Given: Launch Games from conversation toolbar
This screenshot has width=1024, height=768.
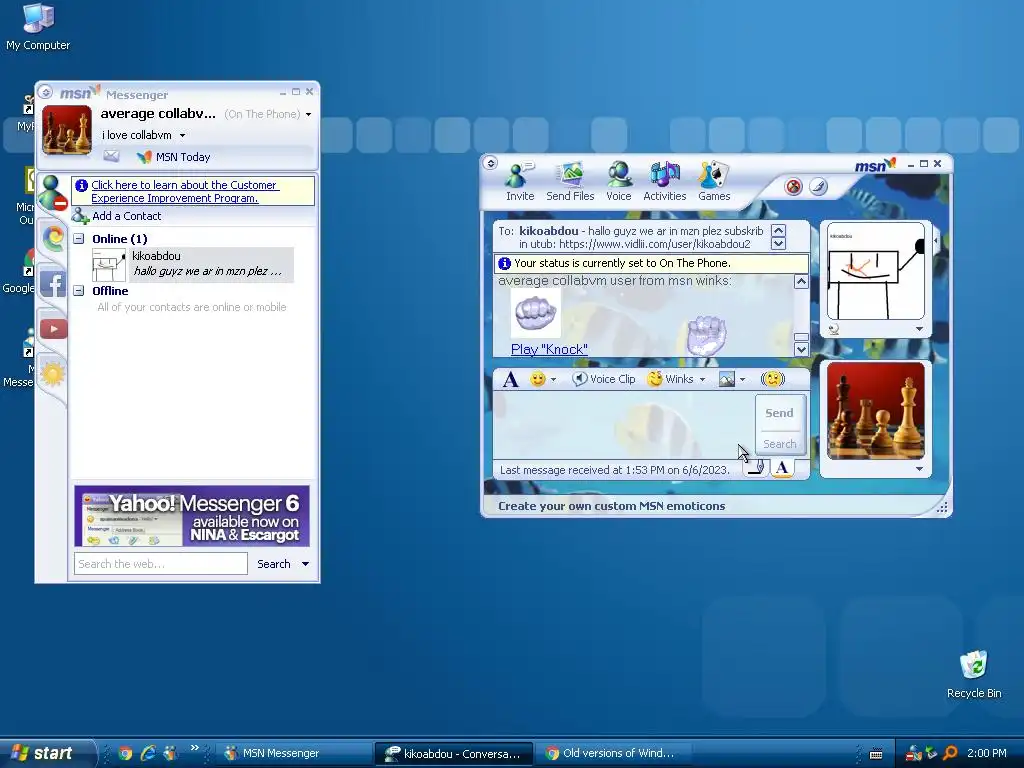Looking at the screenshot, I should point(714,181).
